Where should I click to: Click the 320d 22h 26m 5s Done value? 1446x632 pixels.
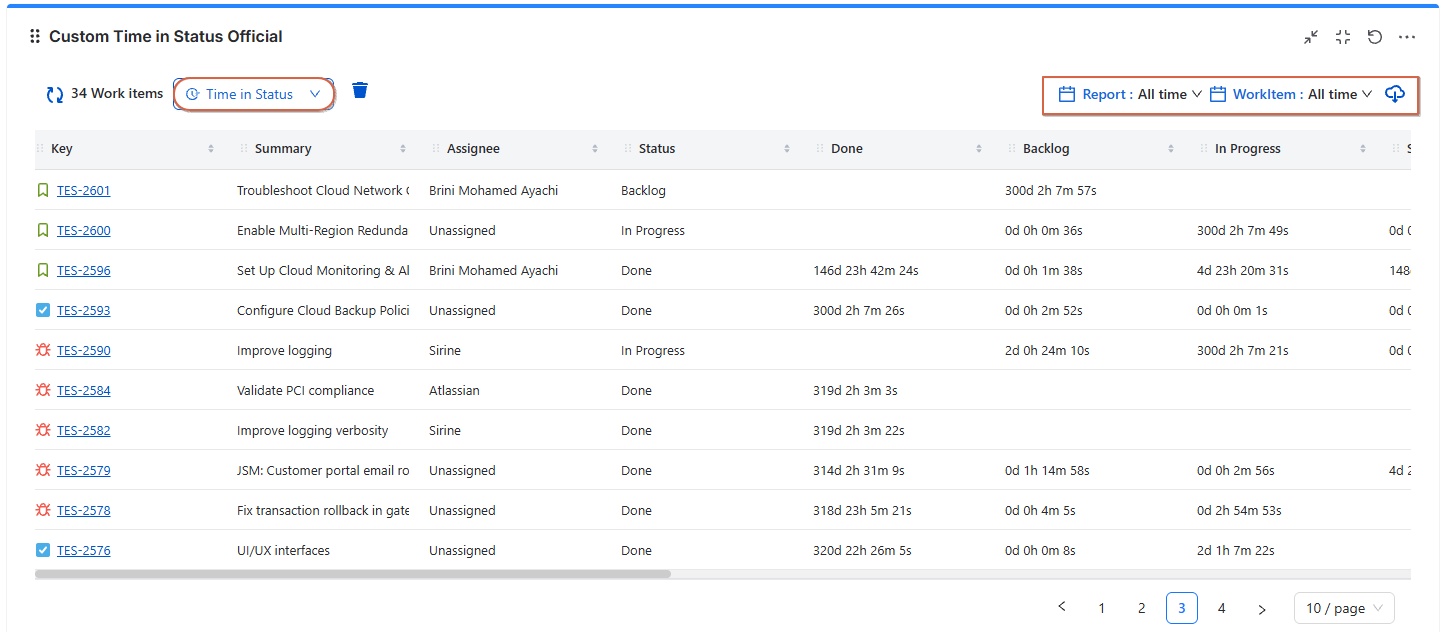862,550
